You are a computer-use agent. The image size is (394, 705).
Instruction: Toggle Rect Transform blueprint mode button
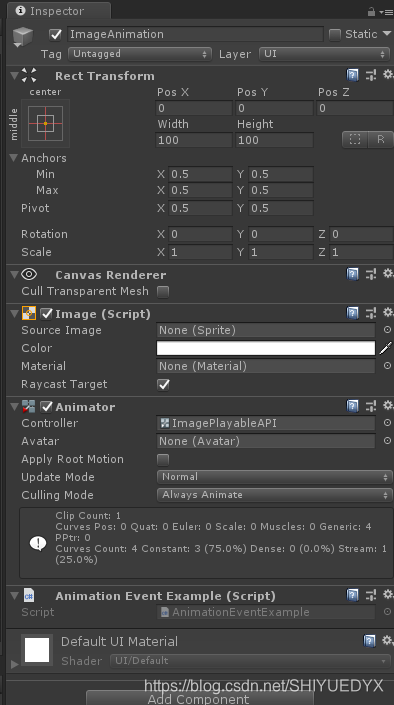point(355,139)
